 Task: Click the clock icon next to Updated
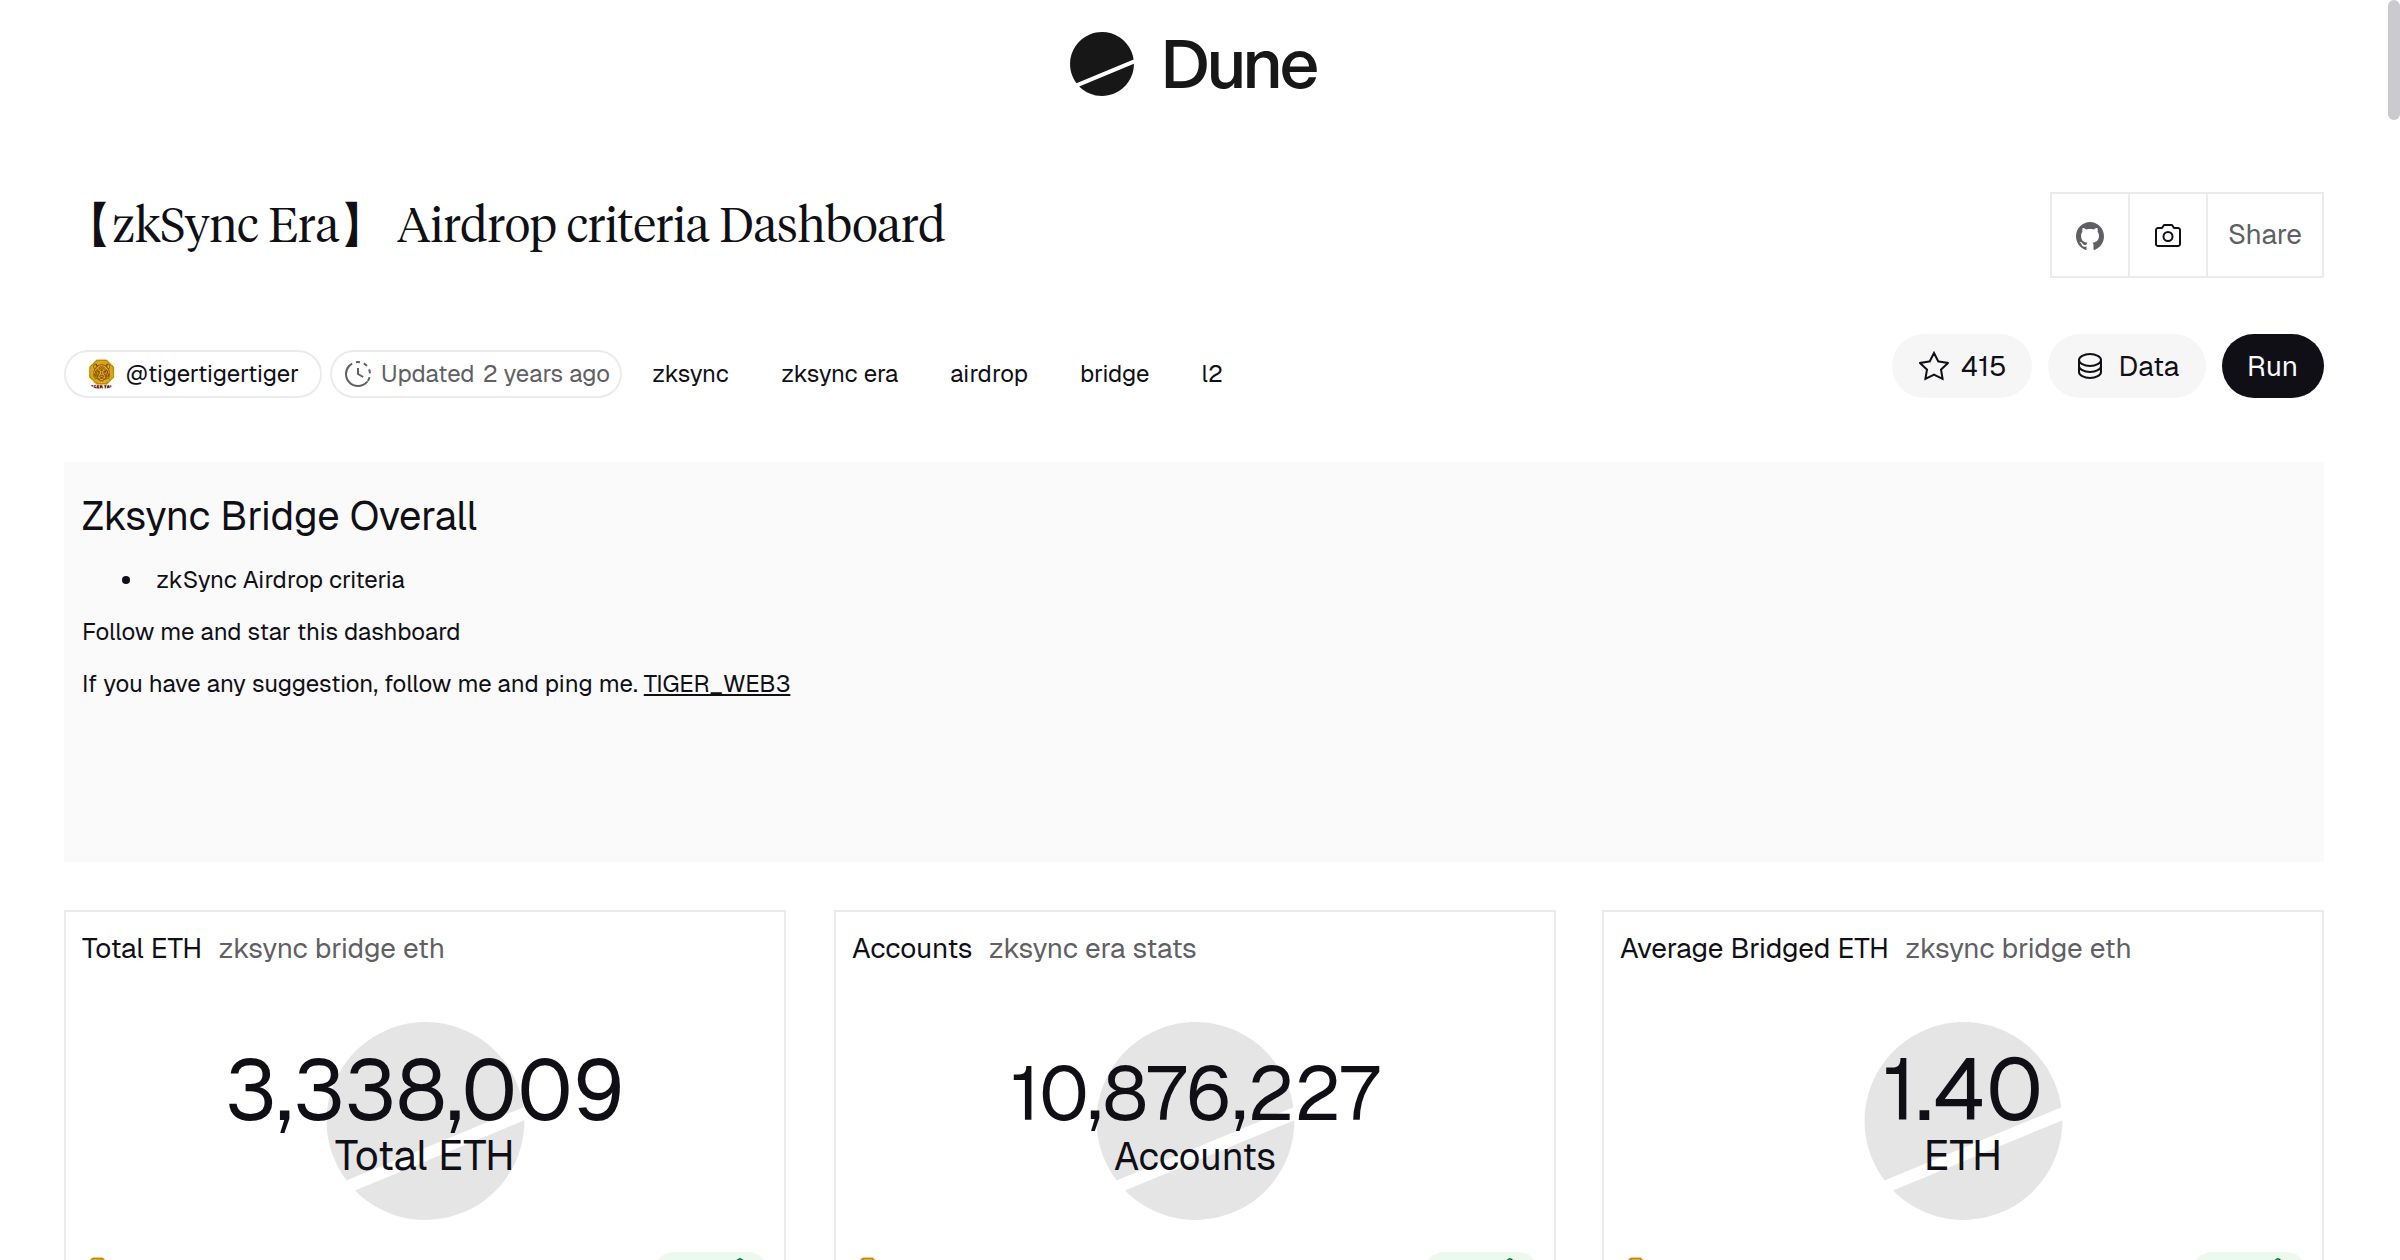359,373
